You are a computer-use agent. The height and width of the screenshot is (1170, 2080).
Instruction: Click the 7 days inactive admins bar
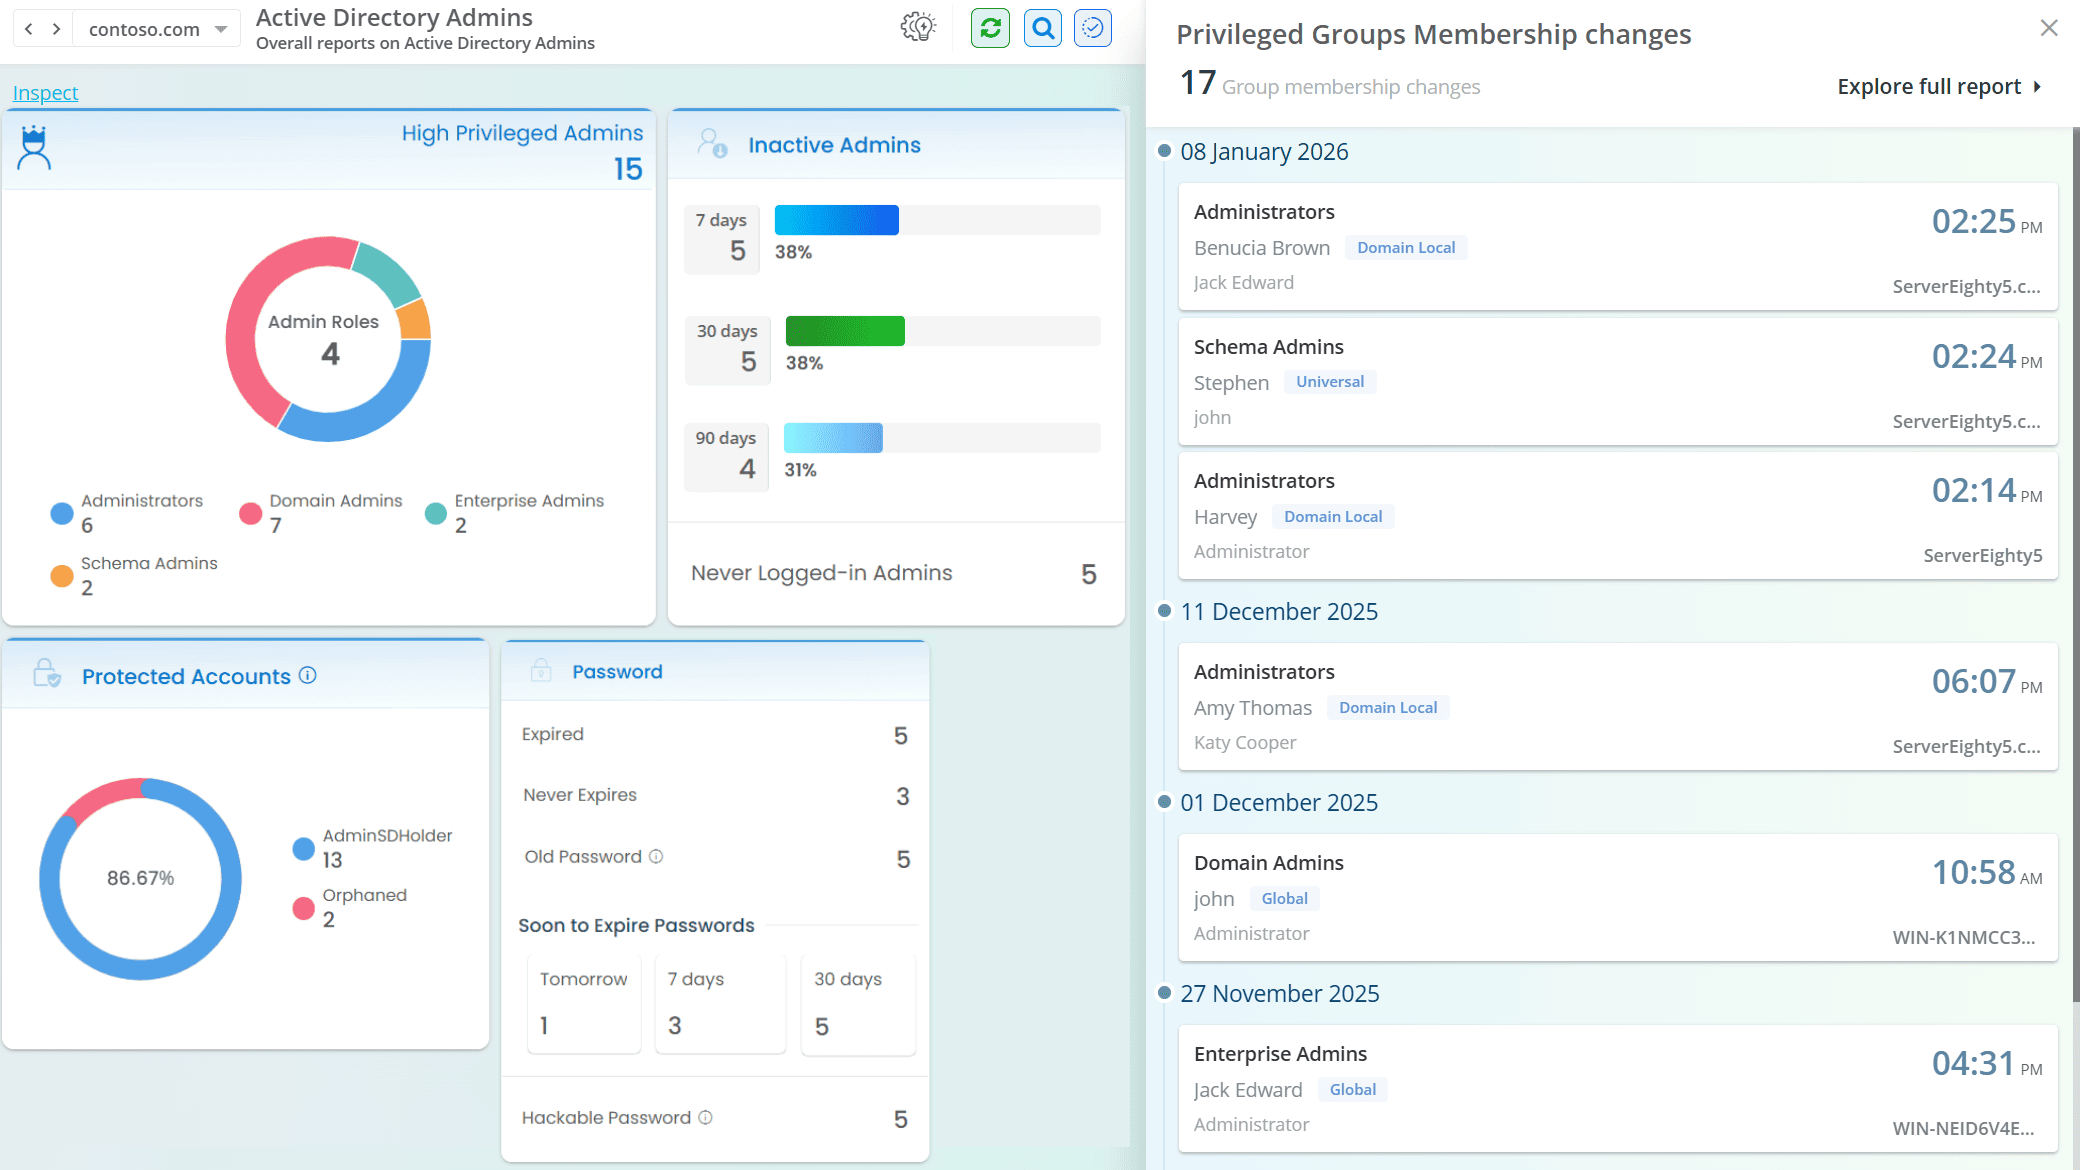(837, 220)
